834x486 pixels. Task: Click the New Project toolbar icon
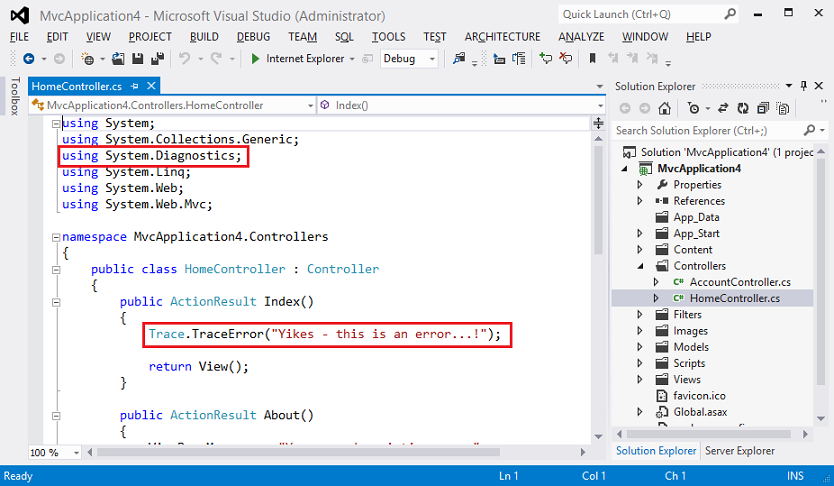(x=88, y=58)
